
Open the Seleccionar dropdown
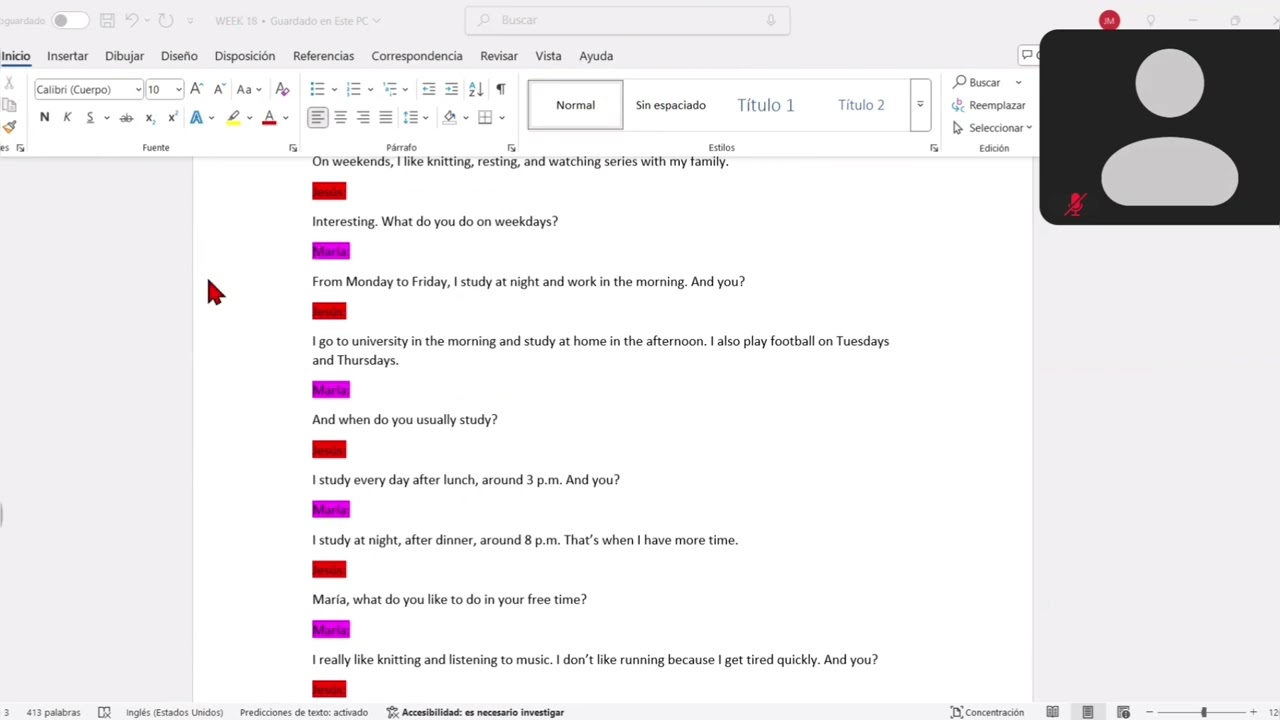[x=991, y=128]
